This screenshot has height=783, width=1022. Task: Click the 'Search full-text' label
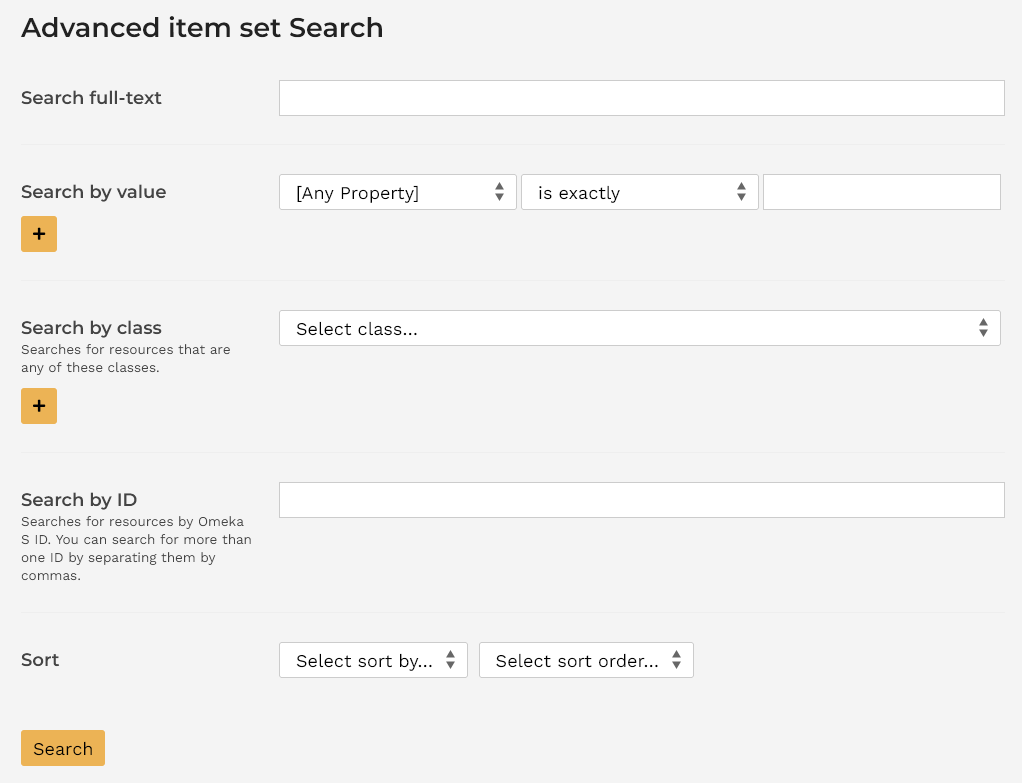(91, 98)
